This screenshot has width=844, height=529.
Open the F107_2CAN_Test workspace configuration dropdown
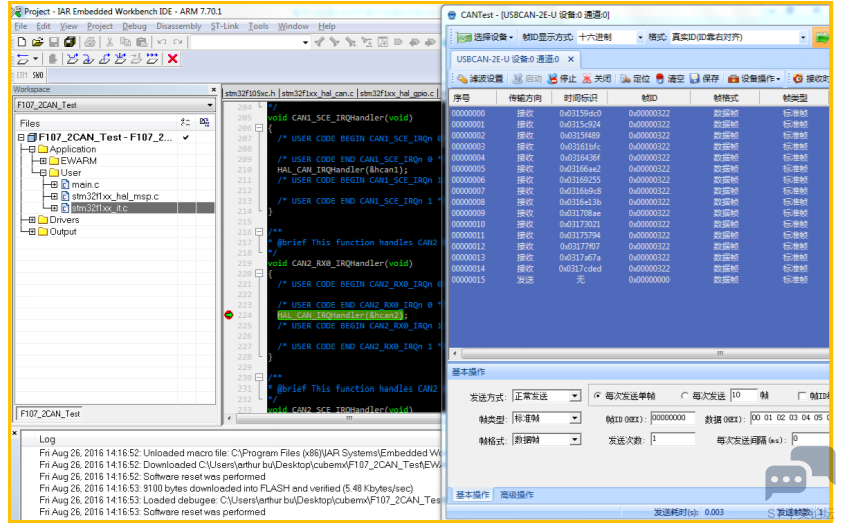click(x=115, y=105)
